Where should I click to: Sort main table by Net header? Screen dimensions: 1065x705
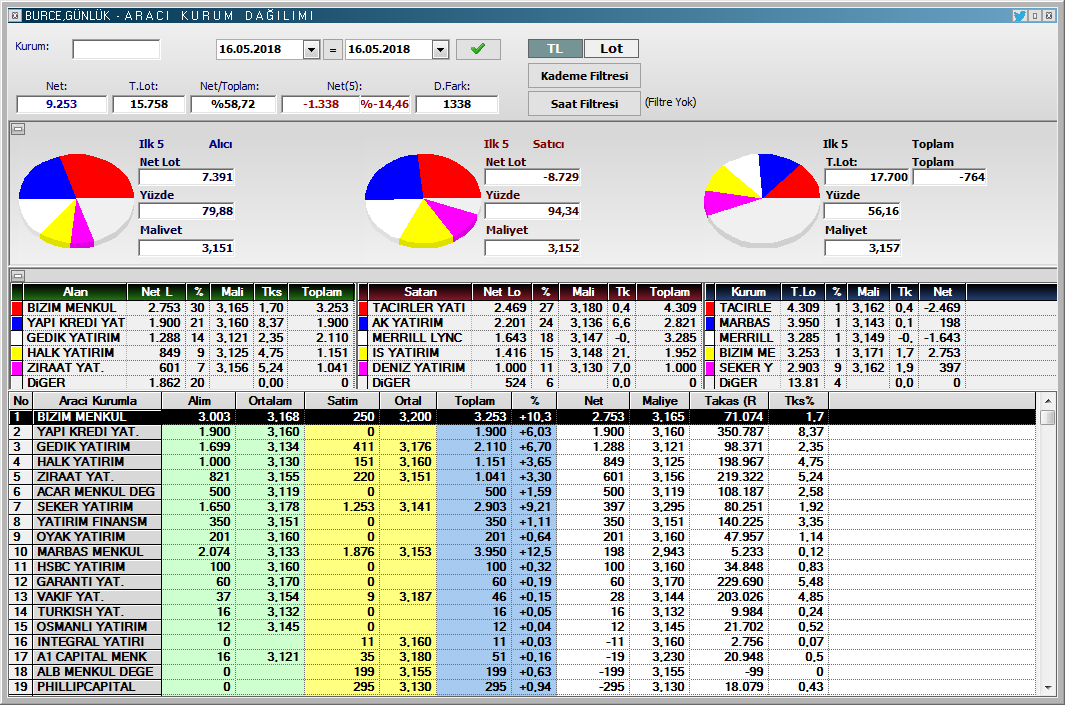pos(594,401)
